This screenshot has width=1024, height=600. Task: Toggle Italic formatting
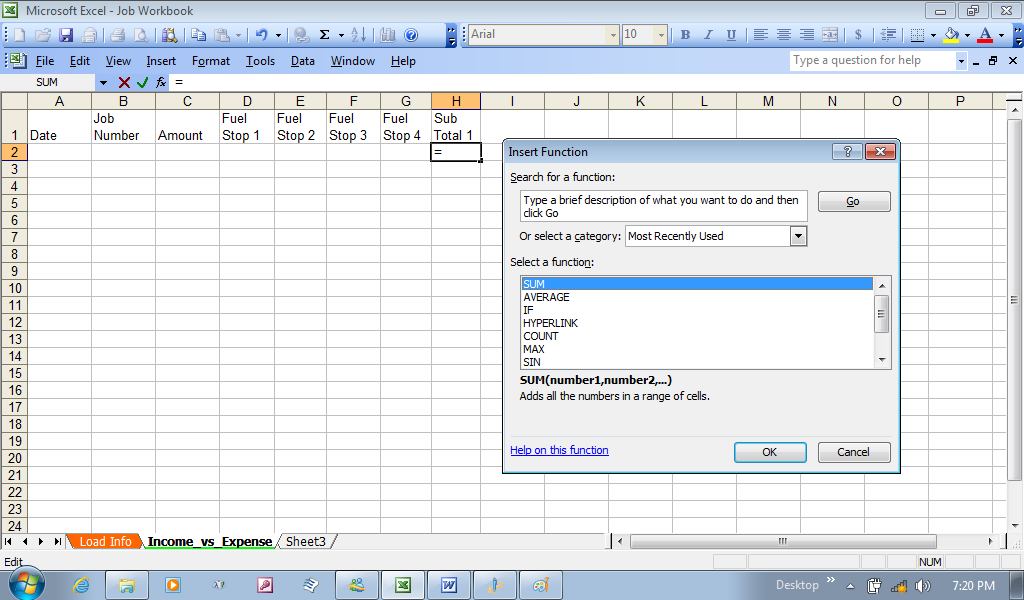(708, 35)
